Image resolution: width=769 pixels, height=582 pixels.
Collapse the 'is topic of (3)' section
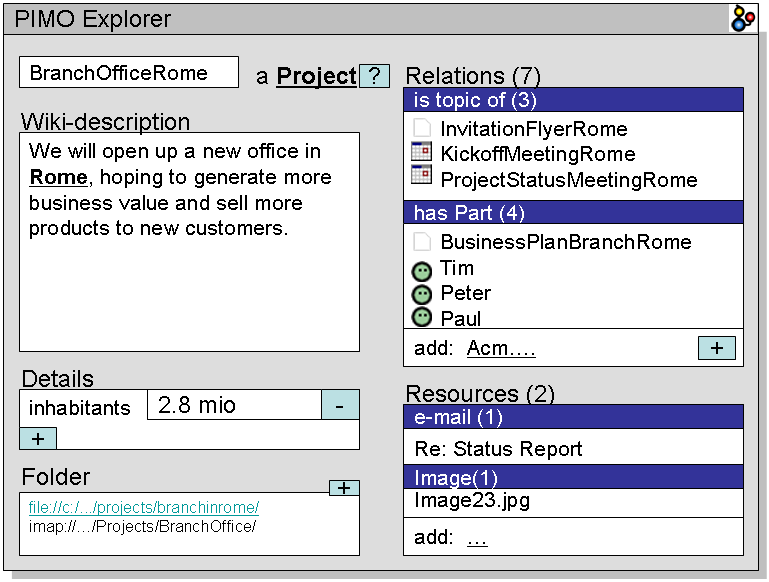coord(573,100)
